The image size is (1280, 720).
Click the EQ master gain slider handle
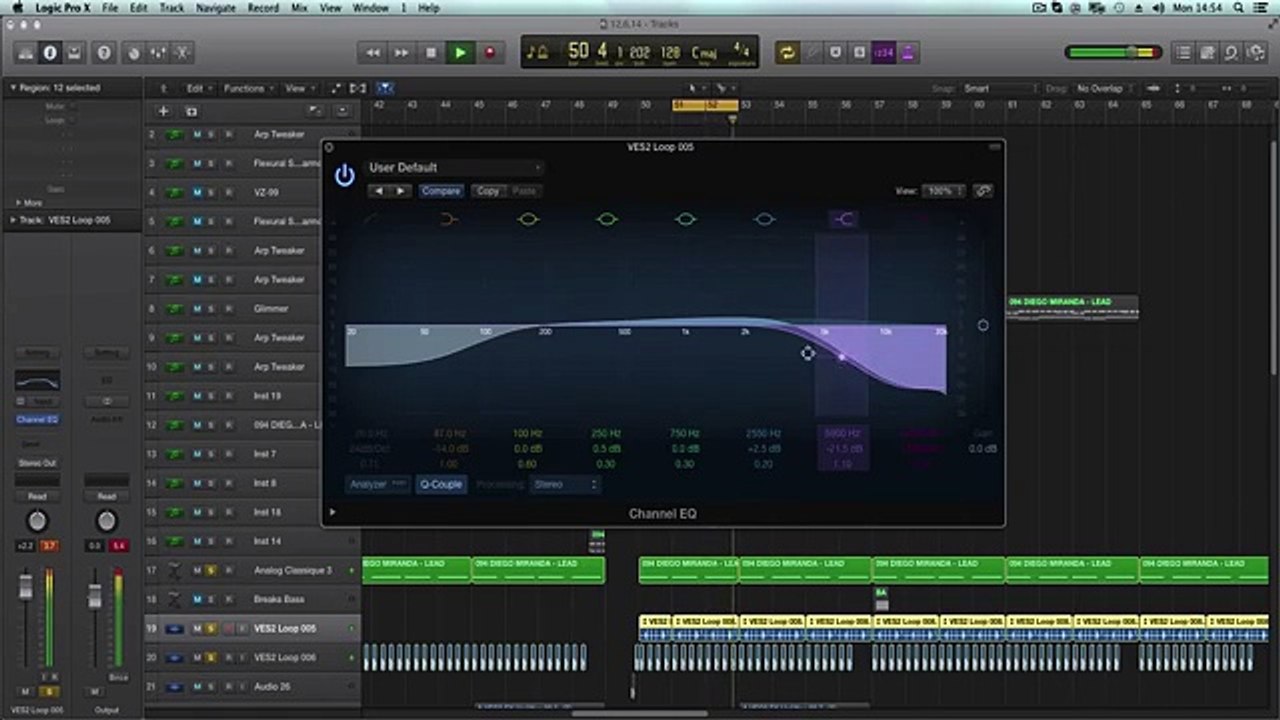pos(983,325)
